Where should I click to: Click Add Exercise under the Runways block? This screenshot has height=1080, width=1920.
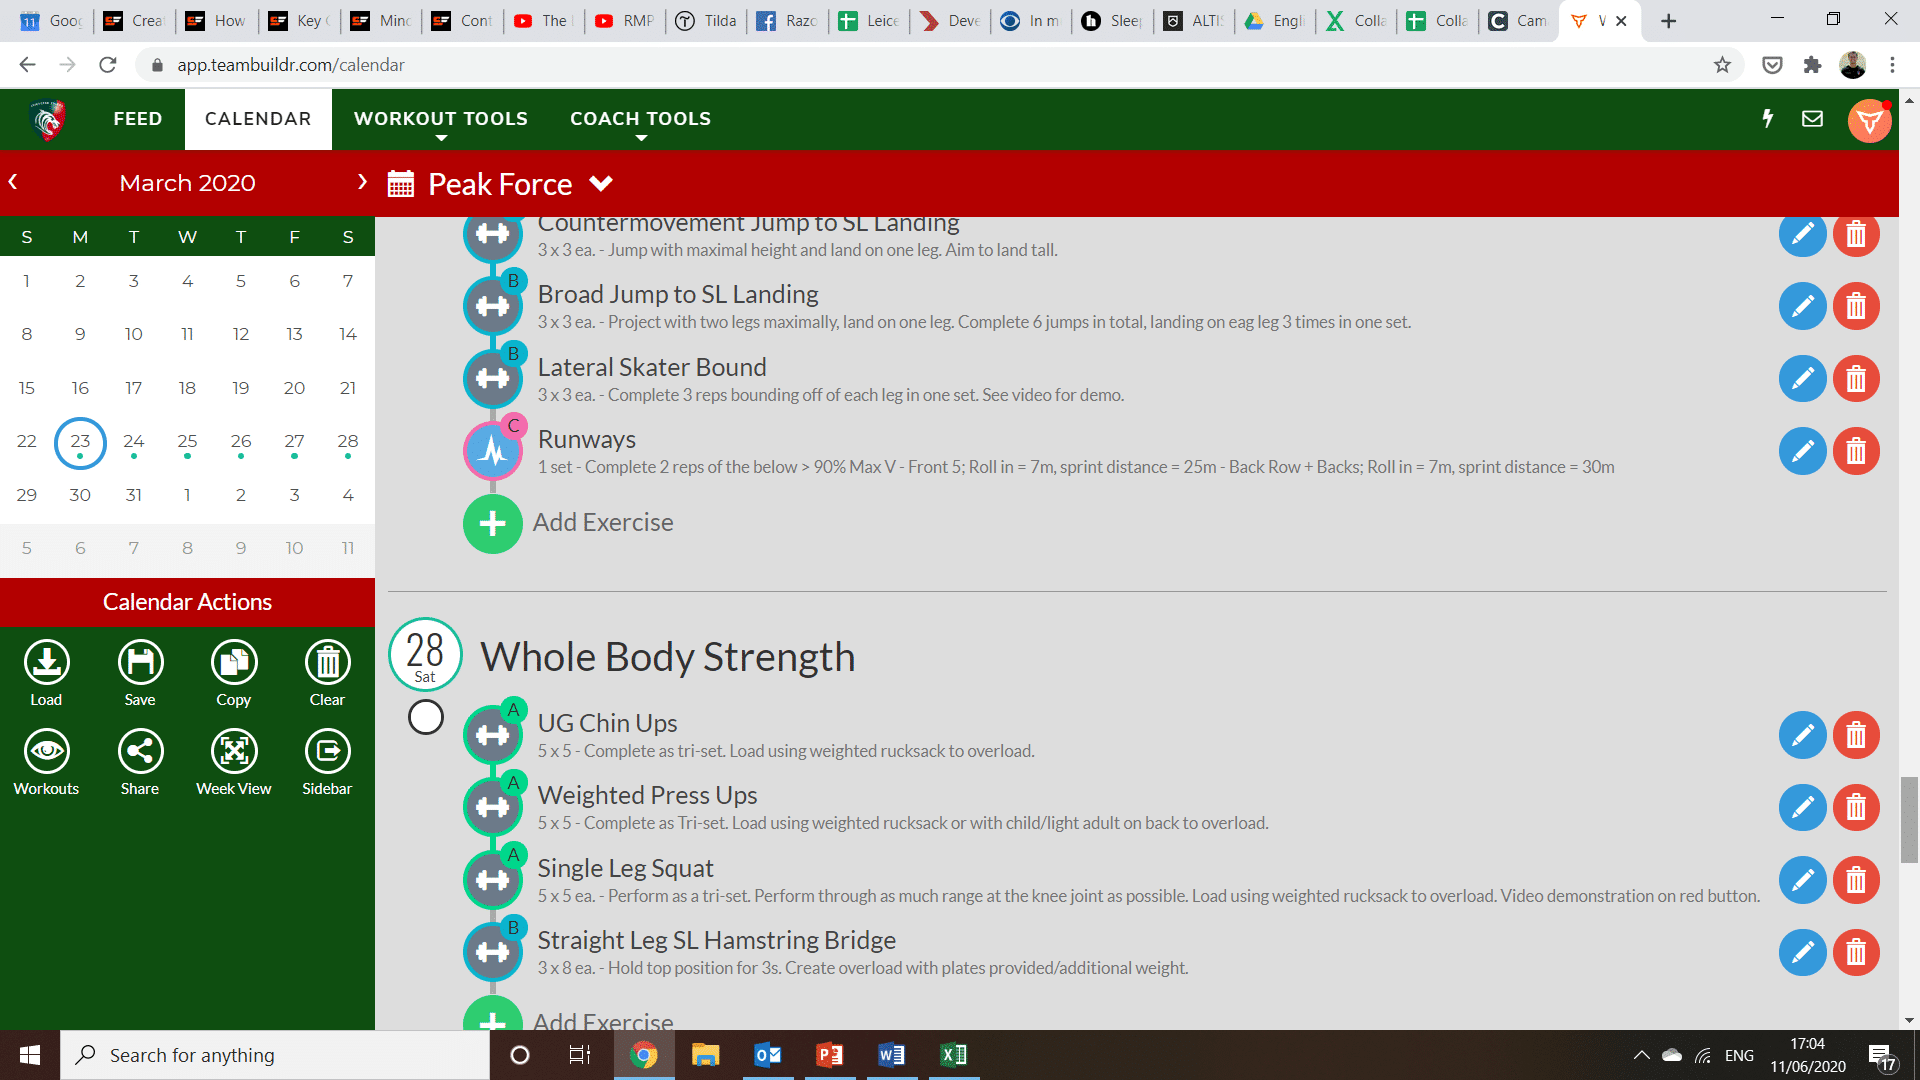click(493, 523)
